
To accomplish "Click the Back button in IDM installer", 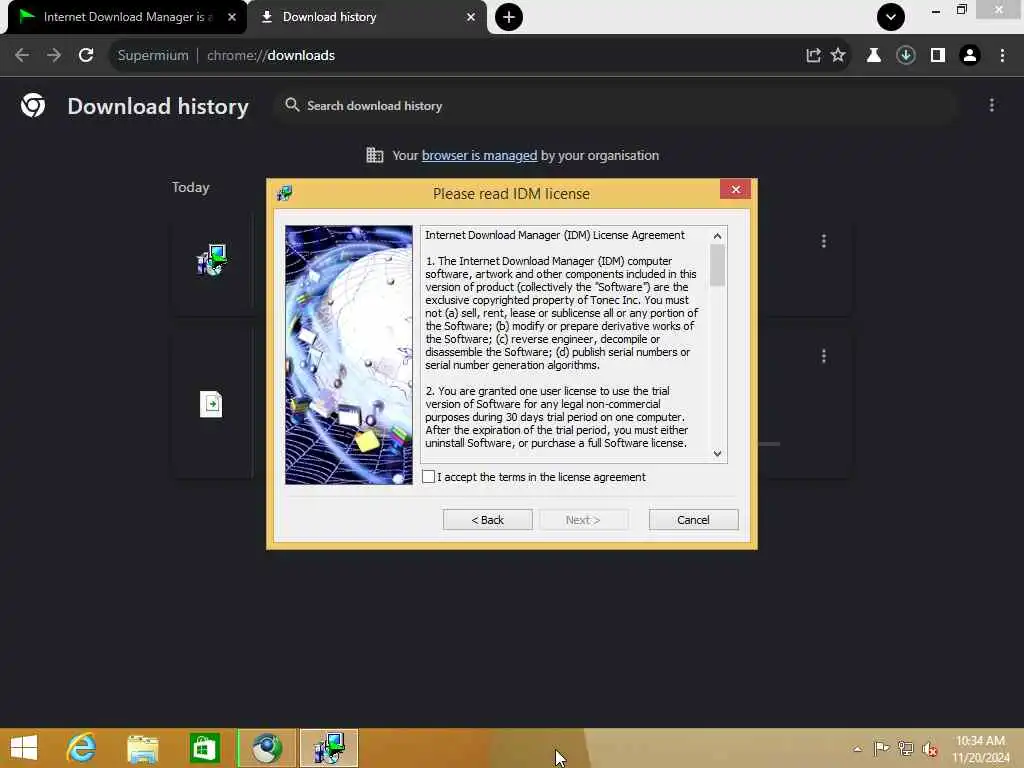I will point(487,520).
